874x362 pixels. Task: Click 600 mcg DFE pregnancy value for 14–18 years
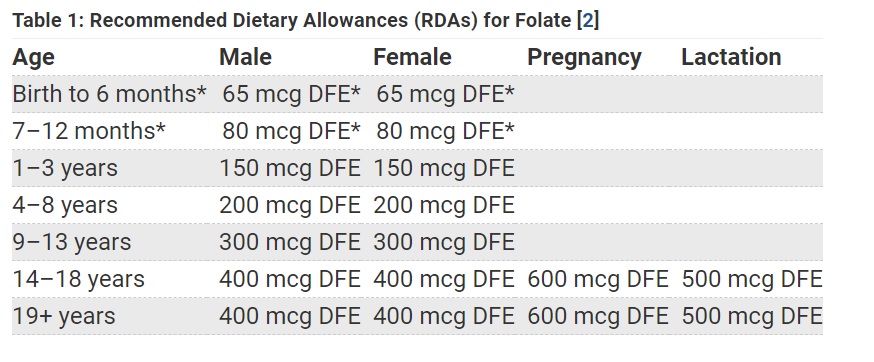[598, 279]
